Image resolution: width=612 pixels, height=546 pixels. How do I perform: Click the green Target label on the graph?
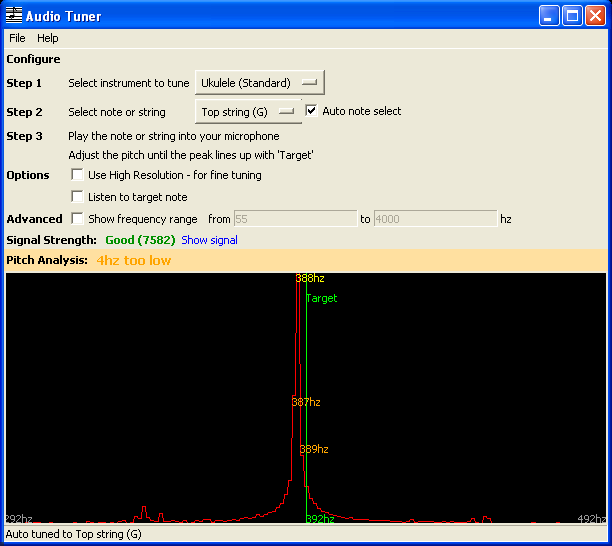[x=321, y=298]
